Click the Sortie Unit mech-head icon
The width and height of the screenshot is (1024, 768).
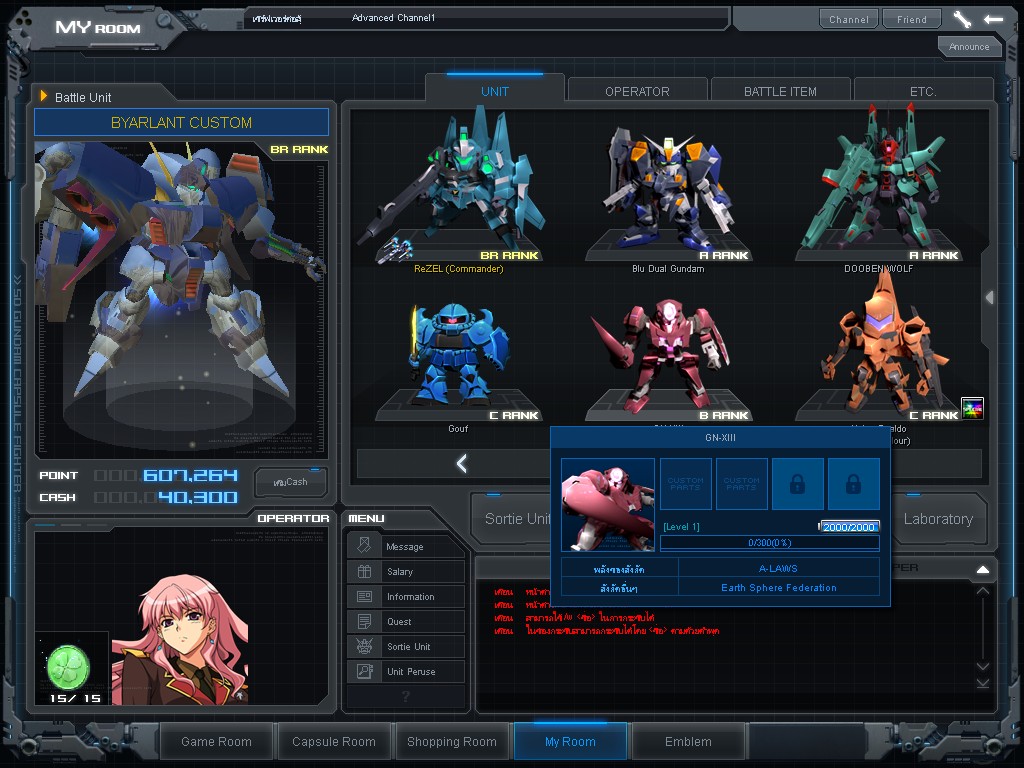[364, 646]
